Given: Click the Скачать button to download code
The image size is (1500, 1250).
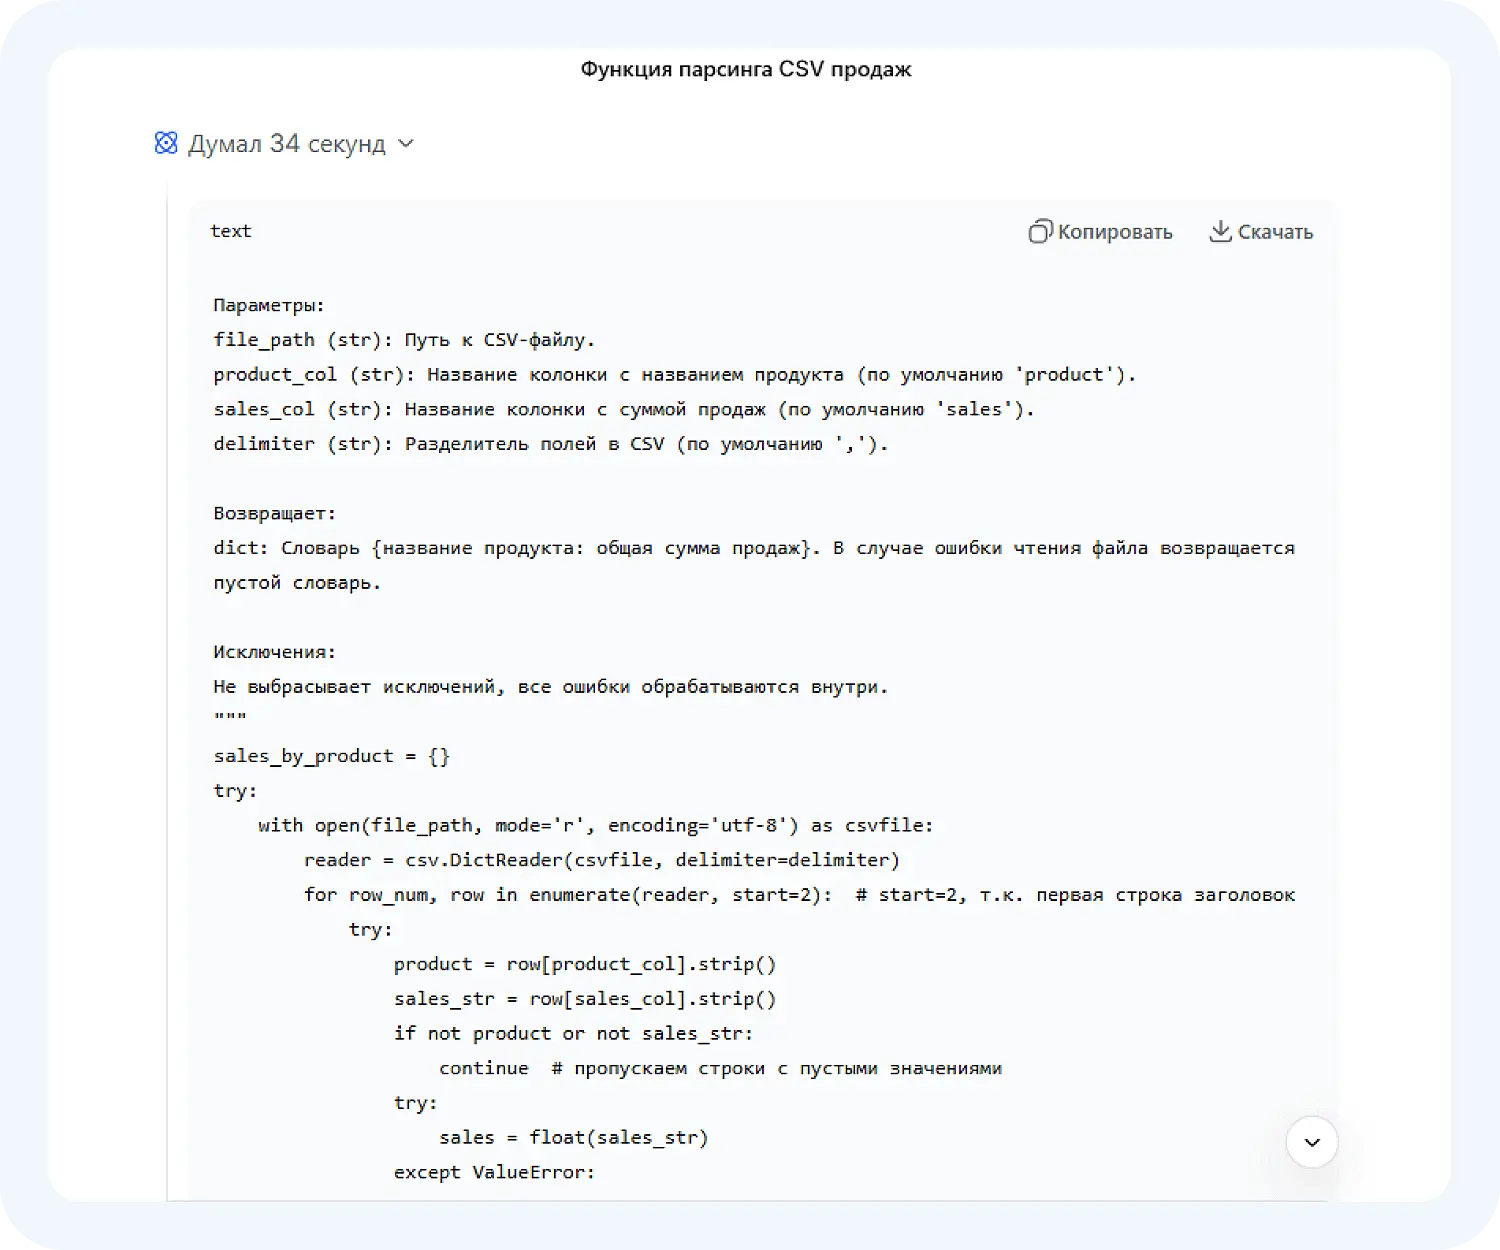Looking at the screenshot, I should pyautogui.click(x=1261, y=231).
